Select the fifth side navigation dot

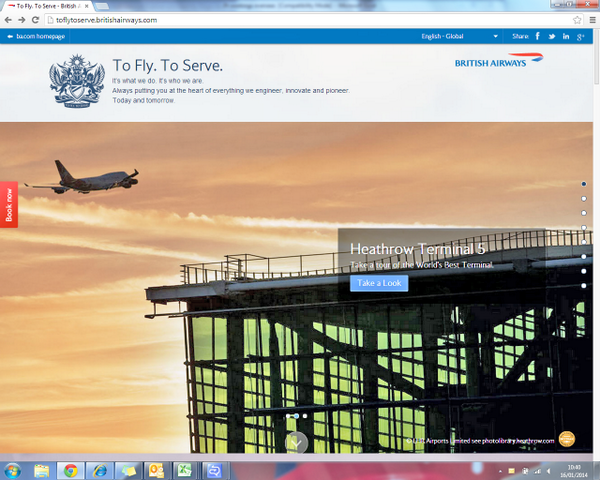click(584, 242)
